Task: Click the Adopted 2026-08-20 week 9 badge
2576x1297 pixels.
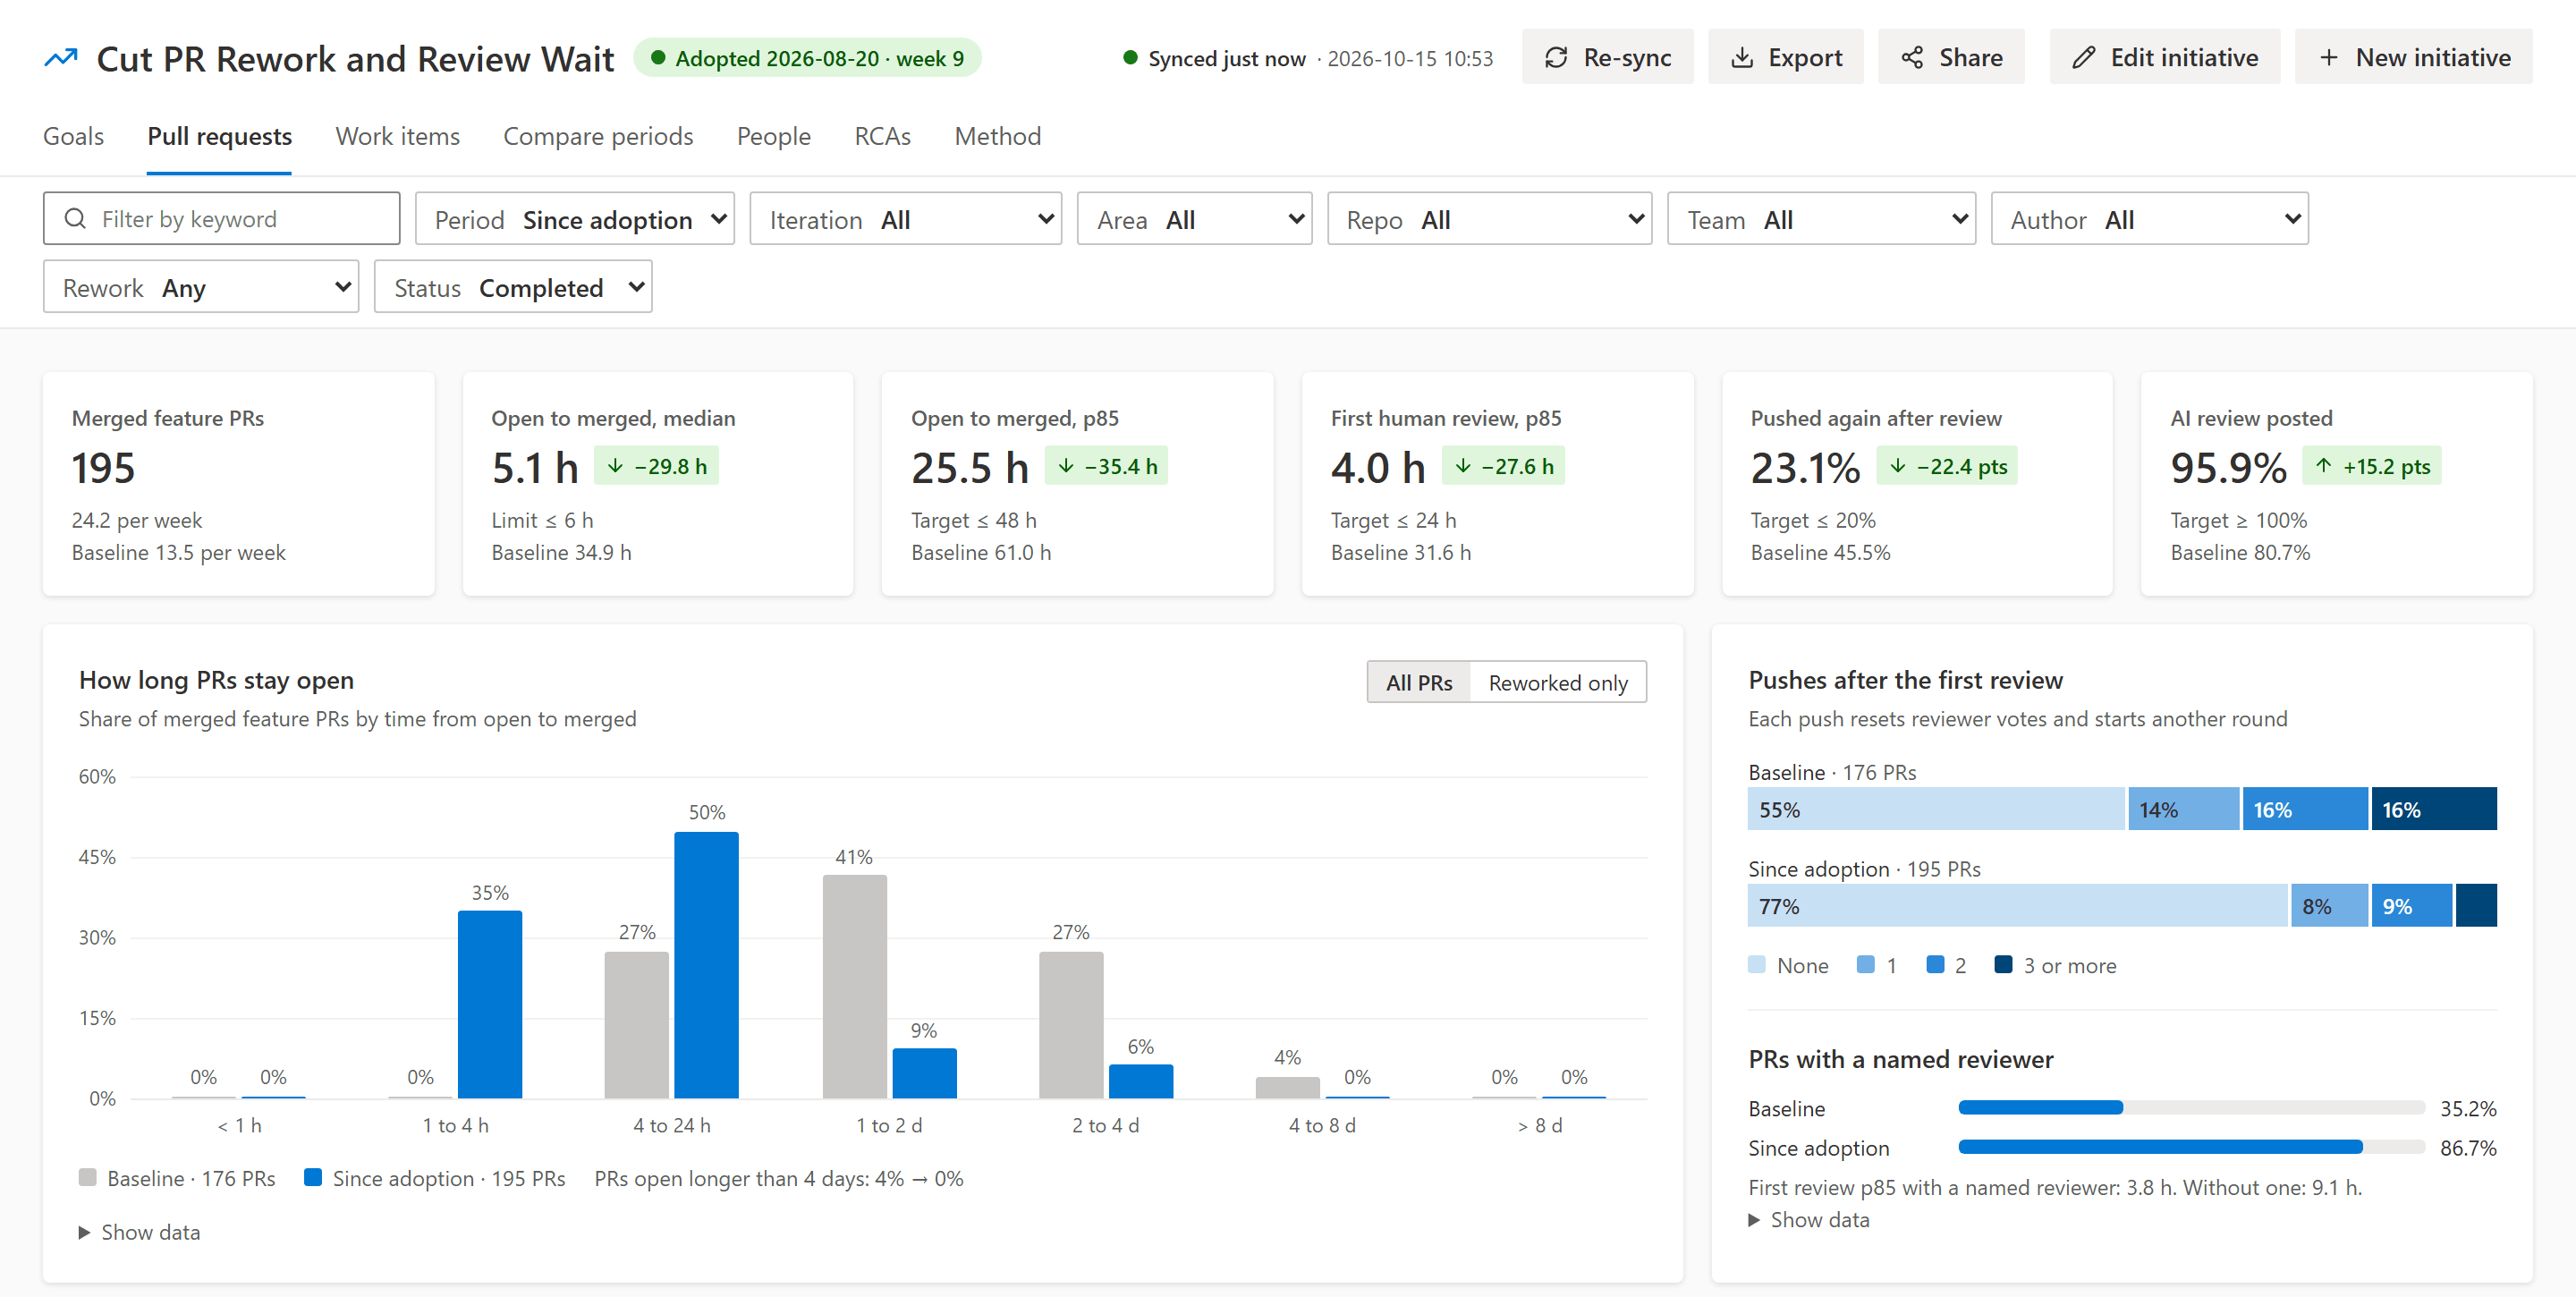Action: (807, 57)
